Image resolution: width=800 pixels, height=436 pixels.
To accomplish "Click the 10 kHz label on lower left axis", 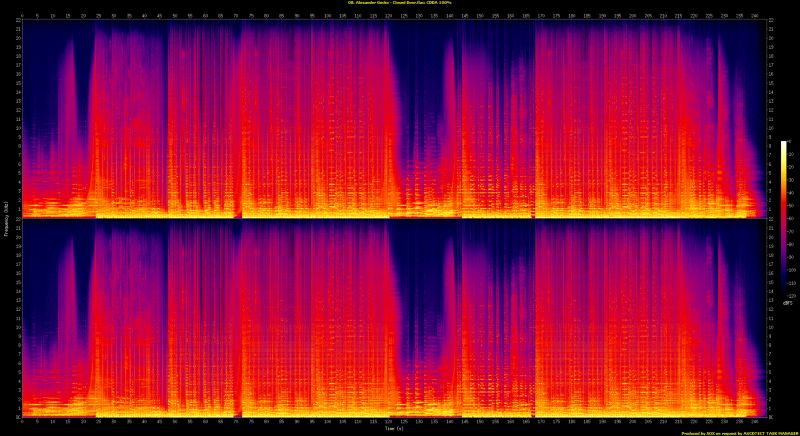I will pyautogui.click(x=16, y=327).
